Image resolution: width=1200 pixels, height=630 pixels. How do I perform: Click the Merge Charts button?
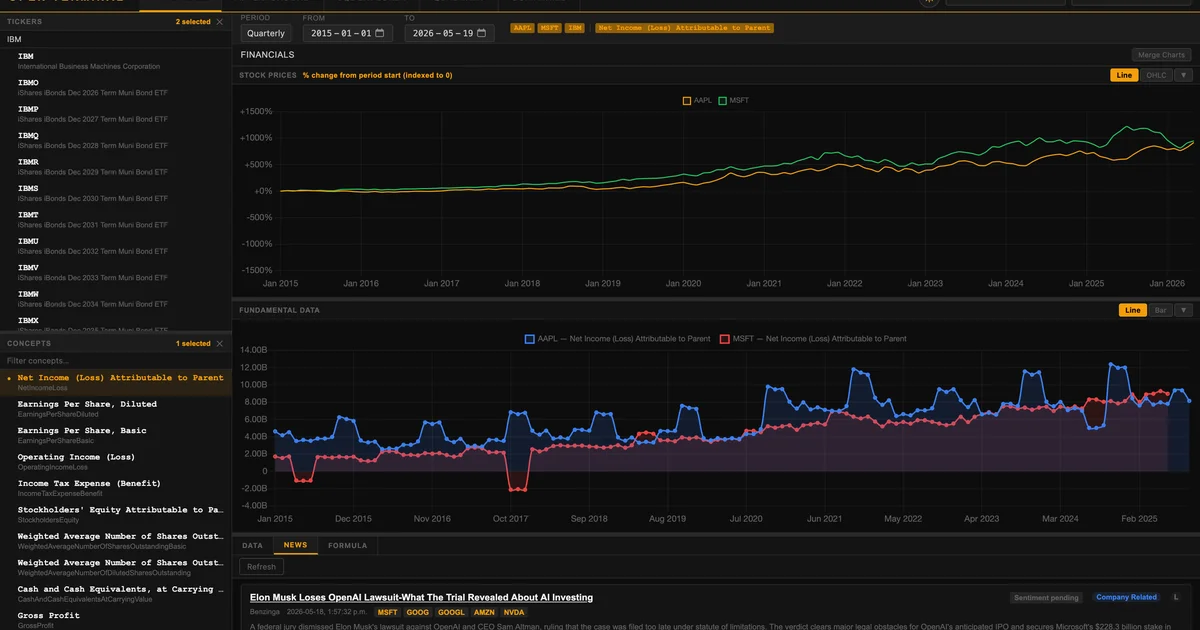pos(1160,55)
